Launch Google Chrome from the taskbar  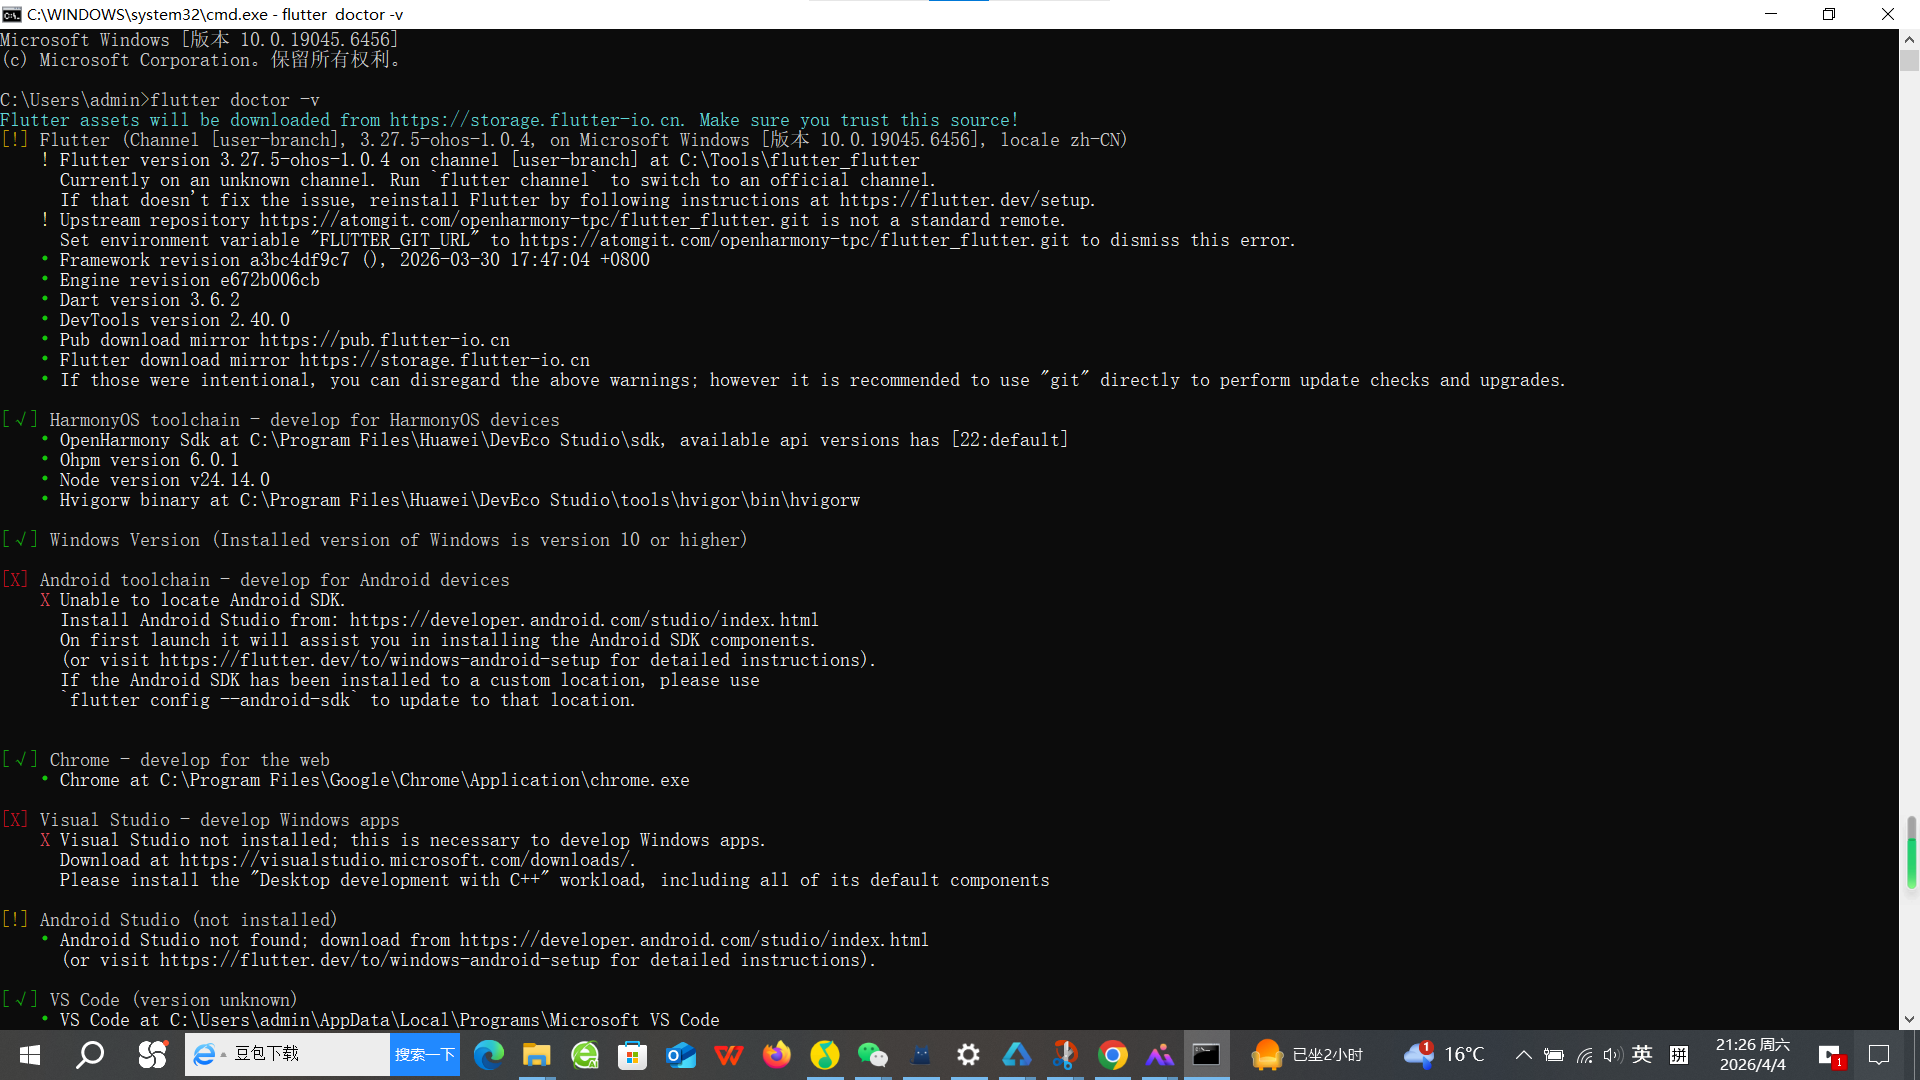pos(1112,1054)
